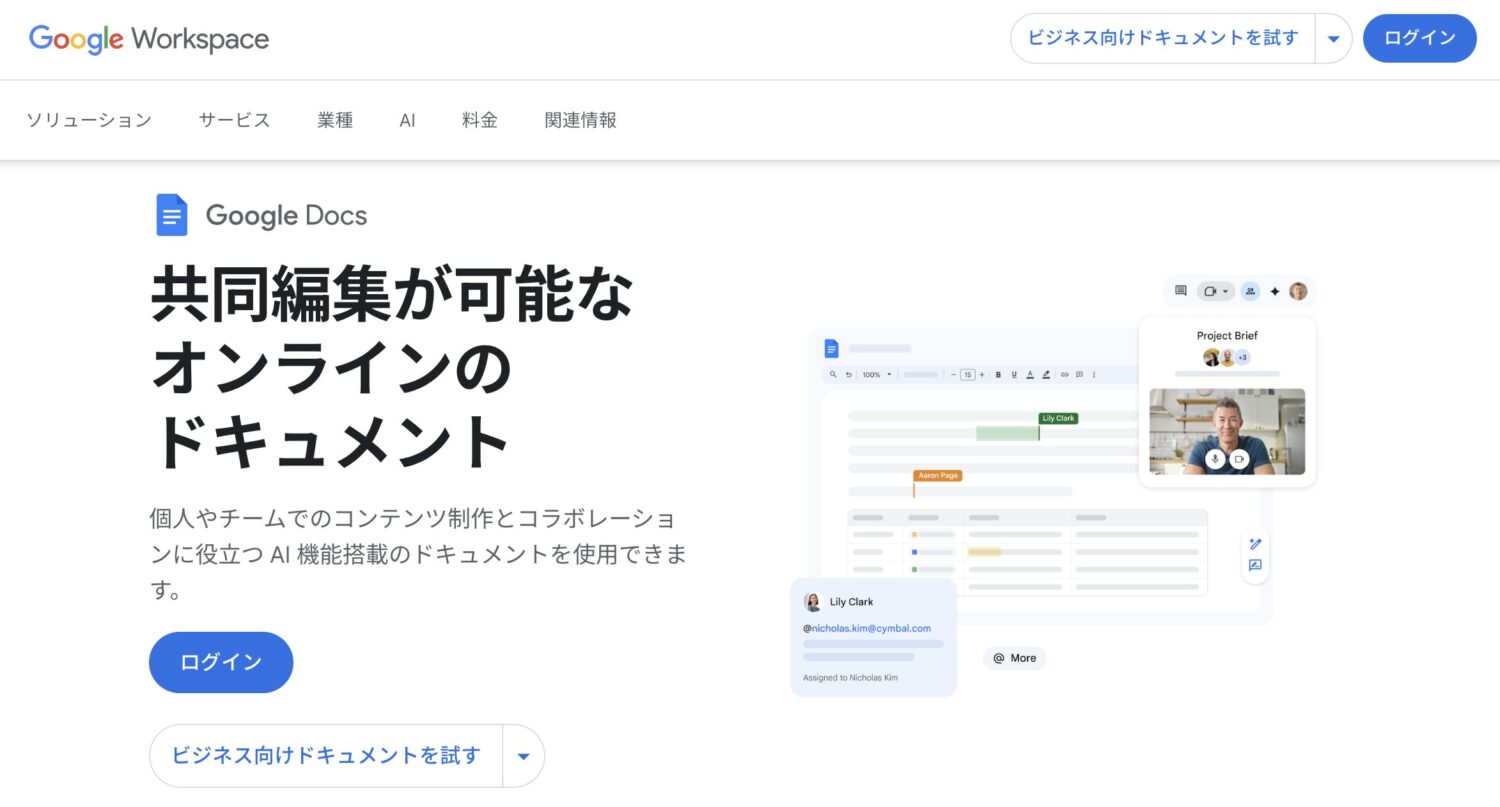
Task: Click the people share icon in illustration
Action: pos(1250,291)
